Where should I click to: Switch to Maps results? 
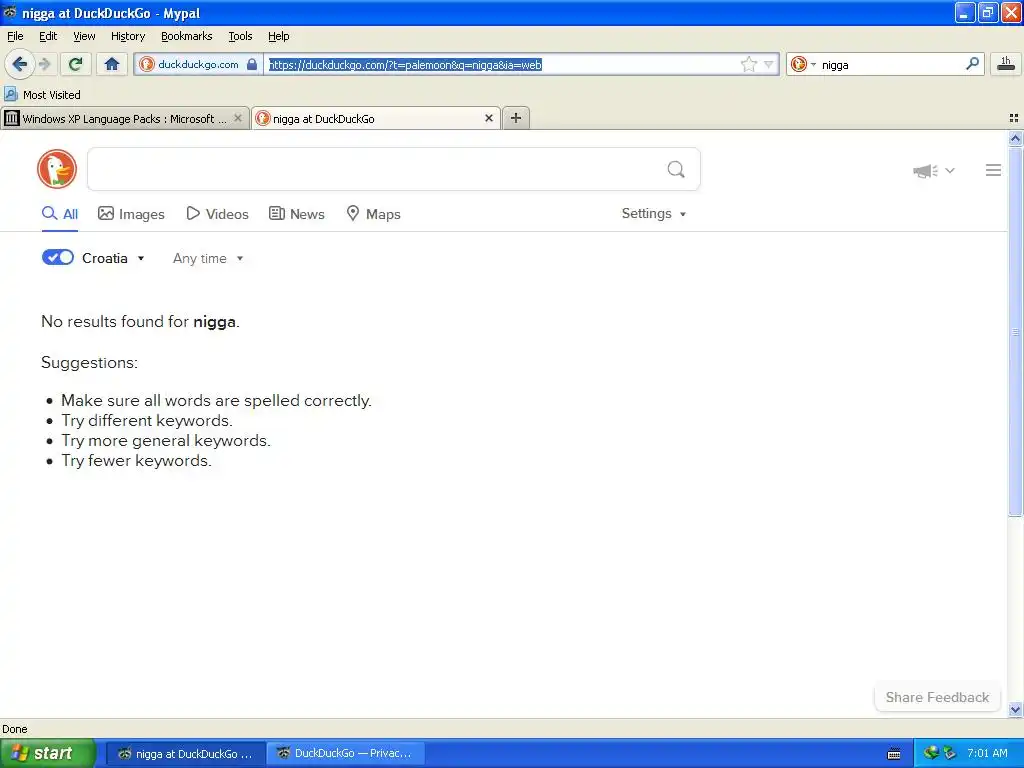tap(374, 214)
